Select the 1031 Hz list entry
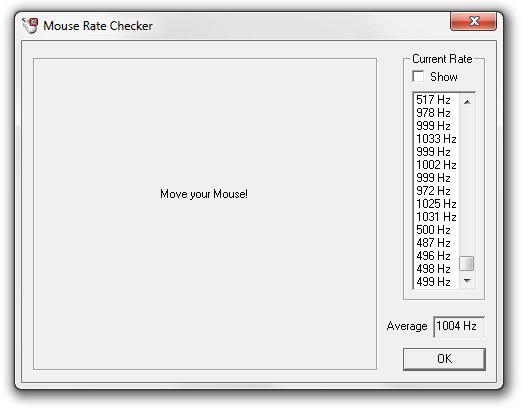Screen dimensions: 522x413 (436, 217)
